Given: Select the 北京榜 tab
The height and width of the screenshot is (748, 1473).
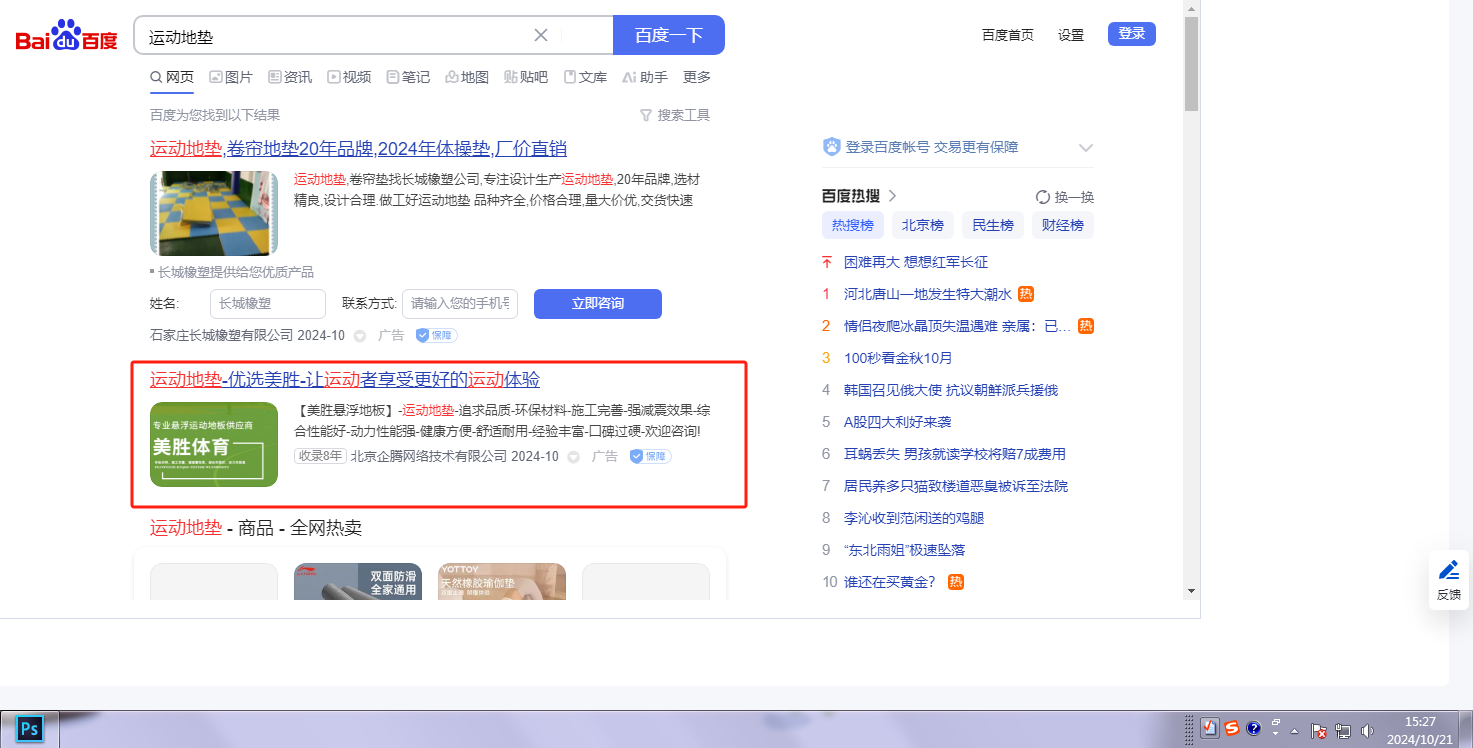Looking at the screenshot, I should [x=923, y=225].
